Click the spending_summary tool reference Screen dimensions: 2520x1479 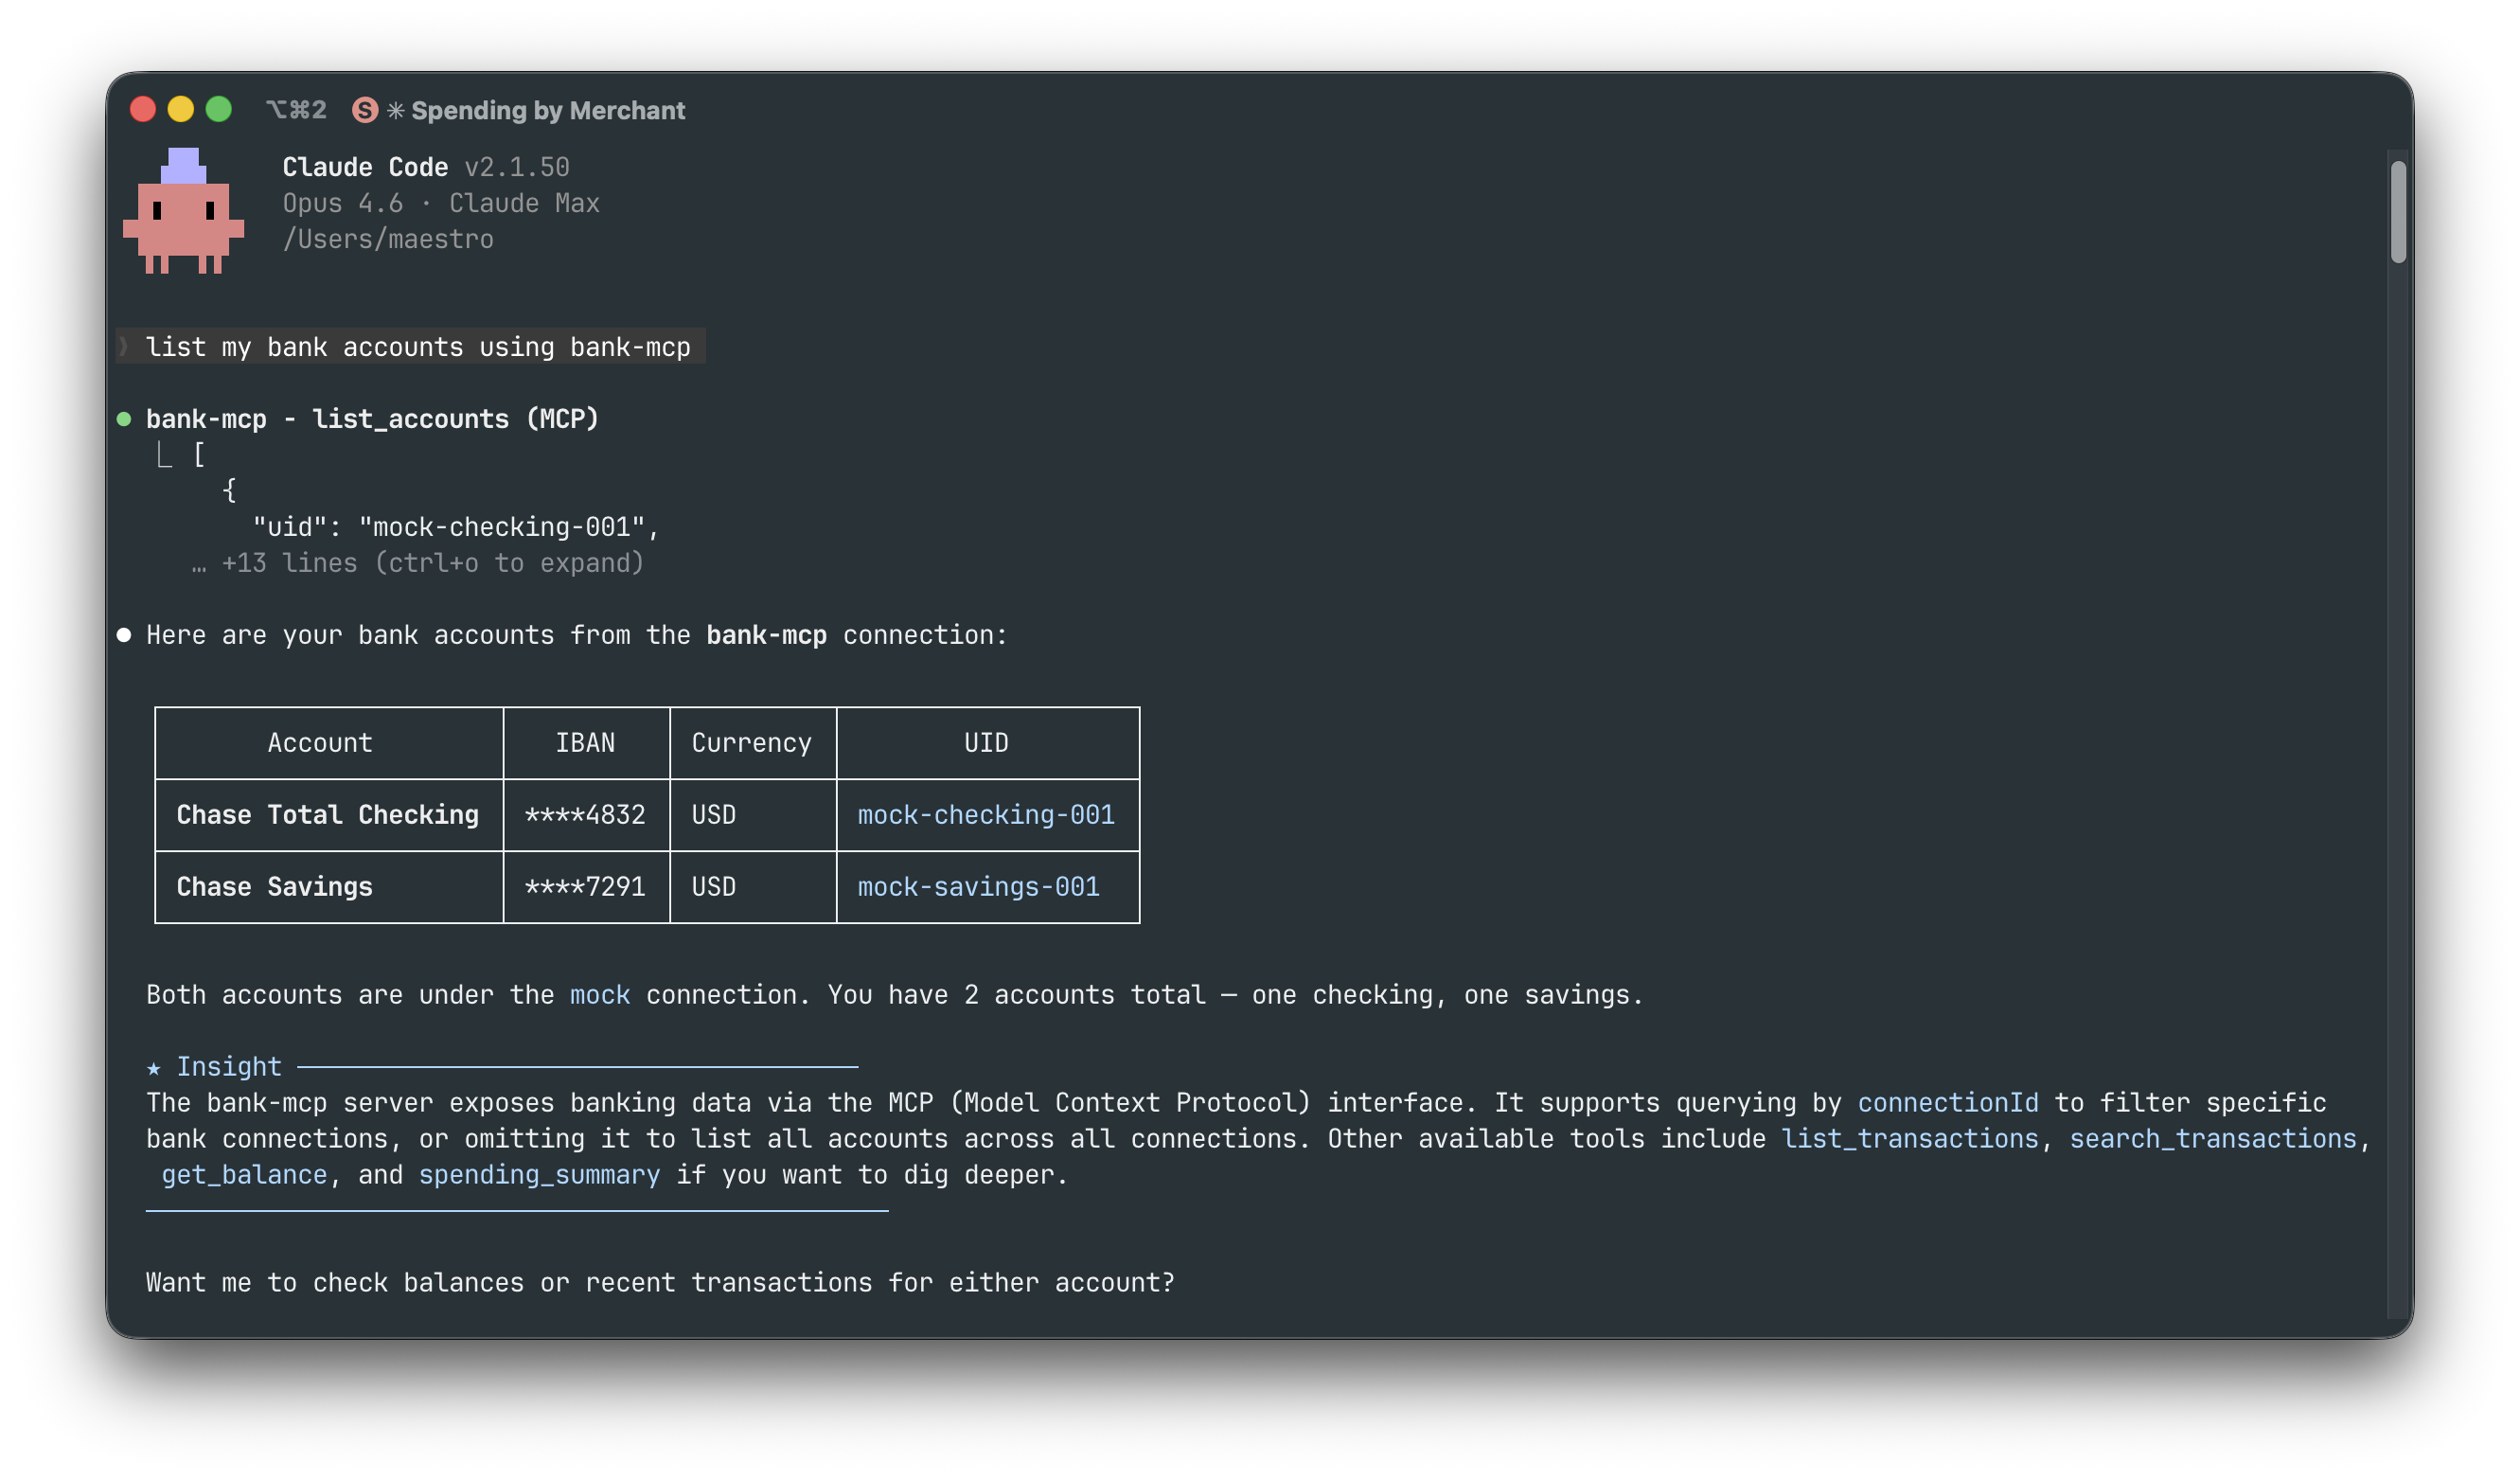(538, 1175)
